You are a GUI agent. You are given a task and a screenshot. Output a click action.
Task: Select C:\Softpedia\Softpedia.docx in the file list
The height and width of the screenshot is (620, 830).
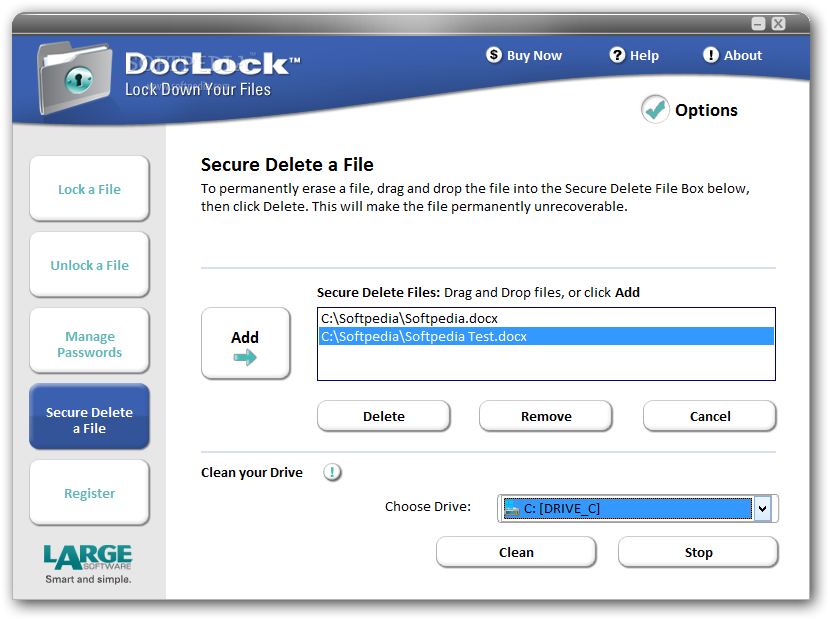(x=546, y=318)
